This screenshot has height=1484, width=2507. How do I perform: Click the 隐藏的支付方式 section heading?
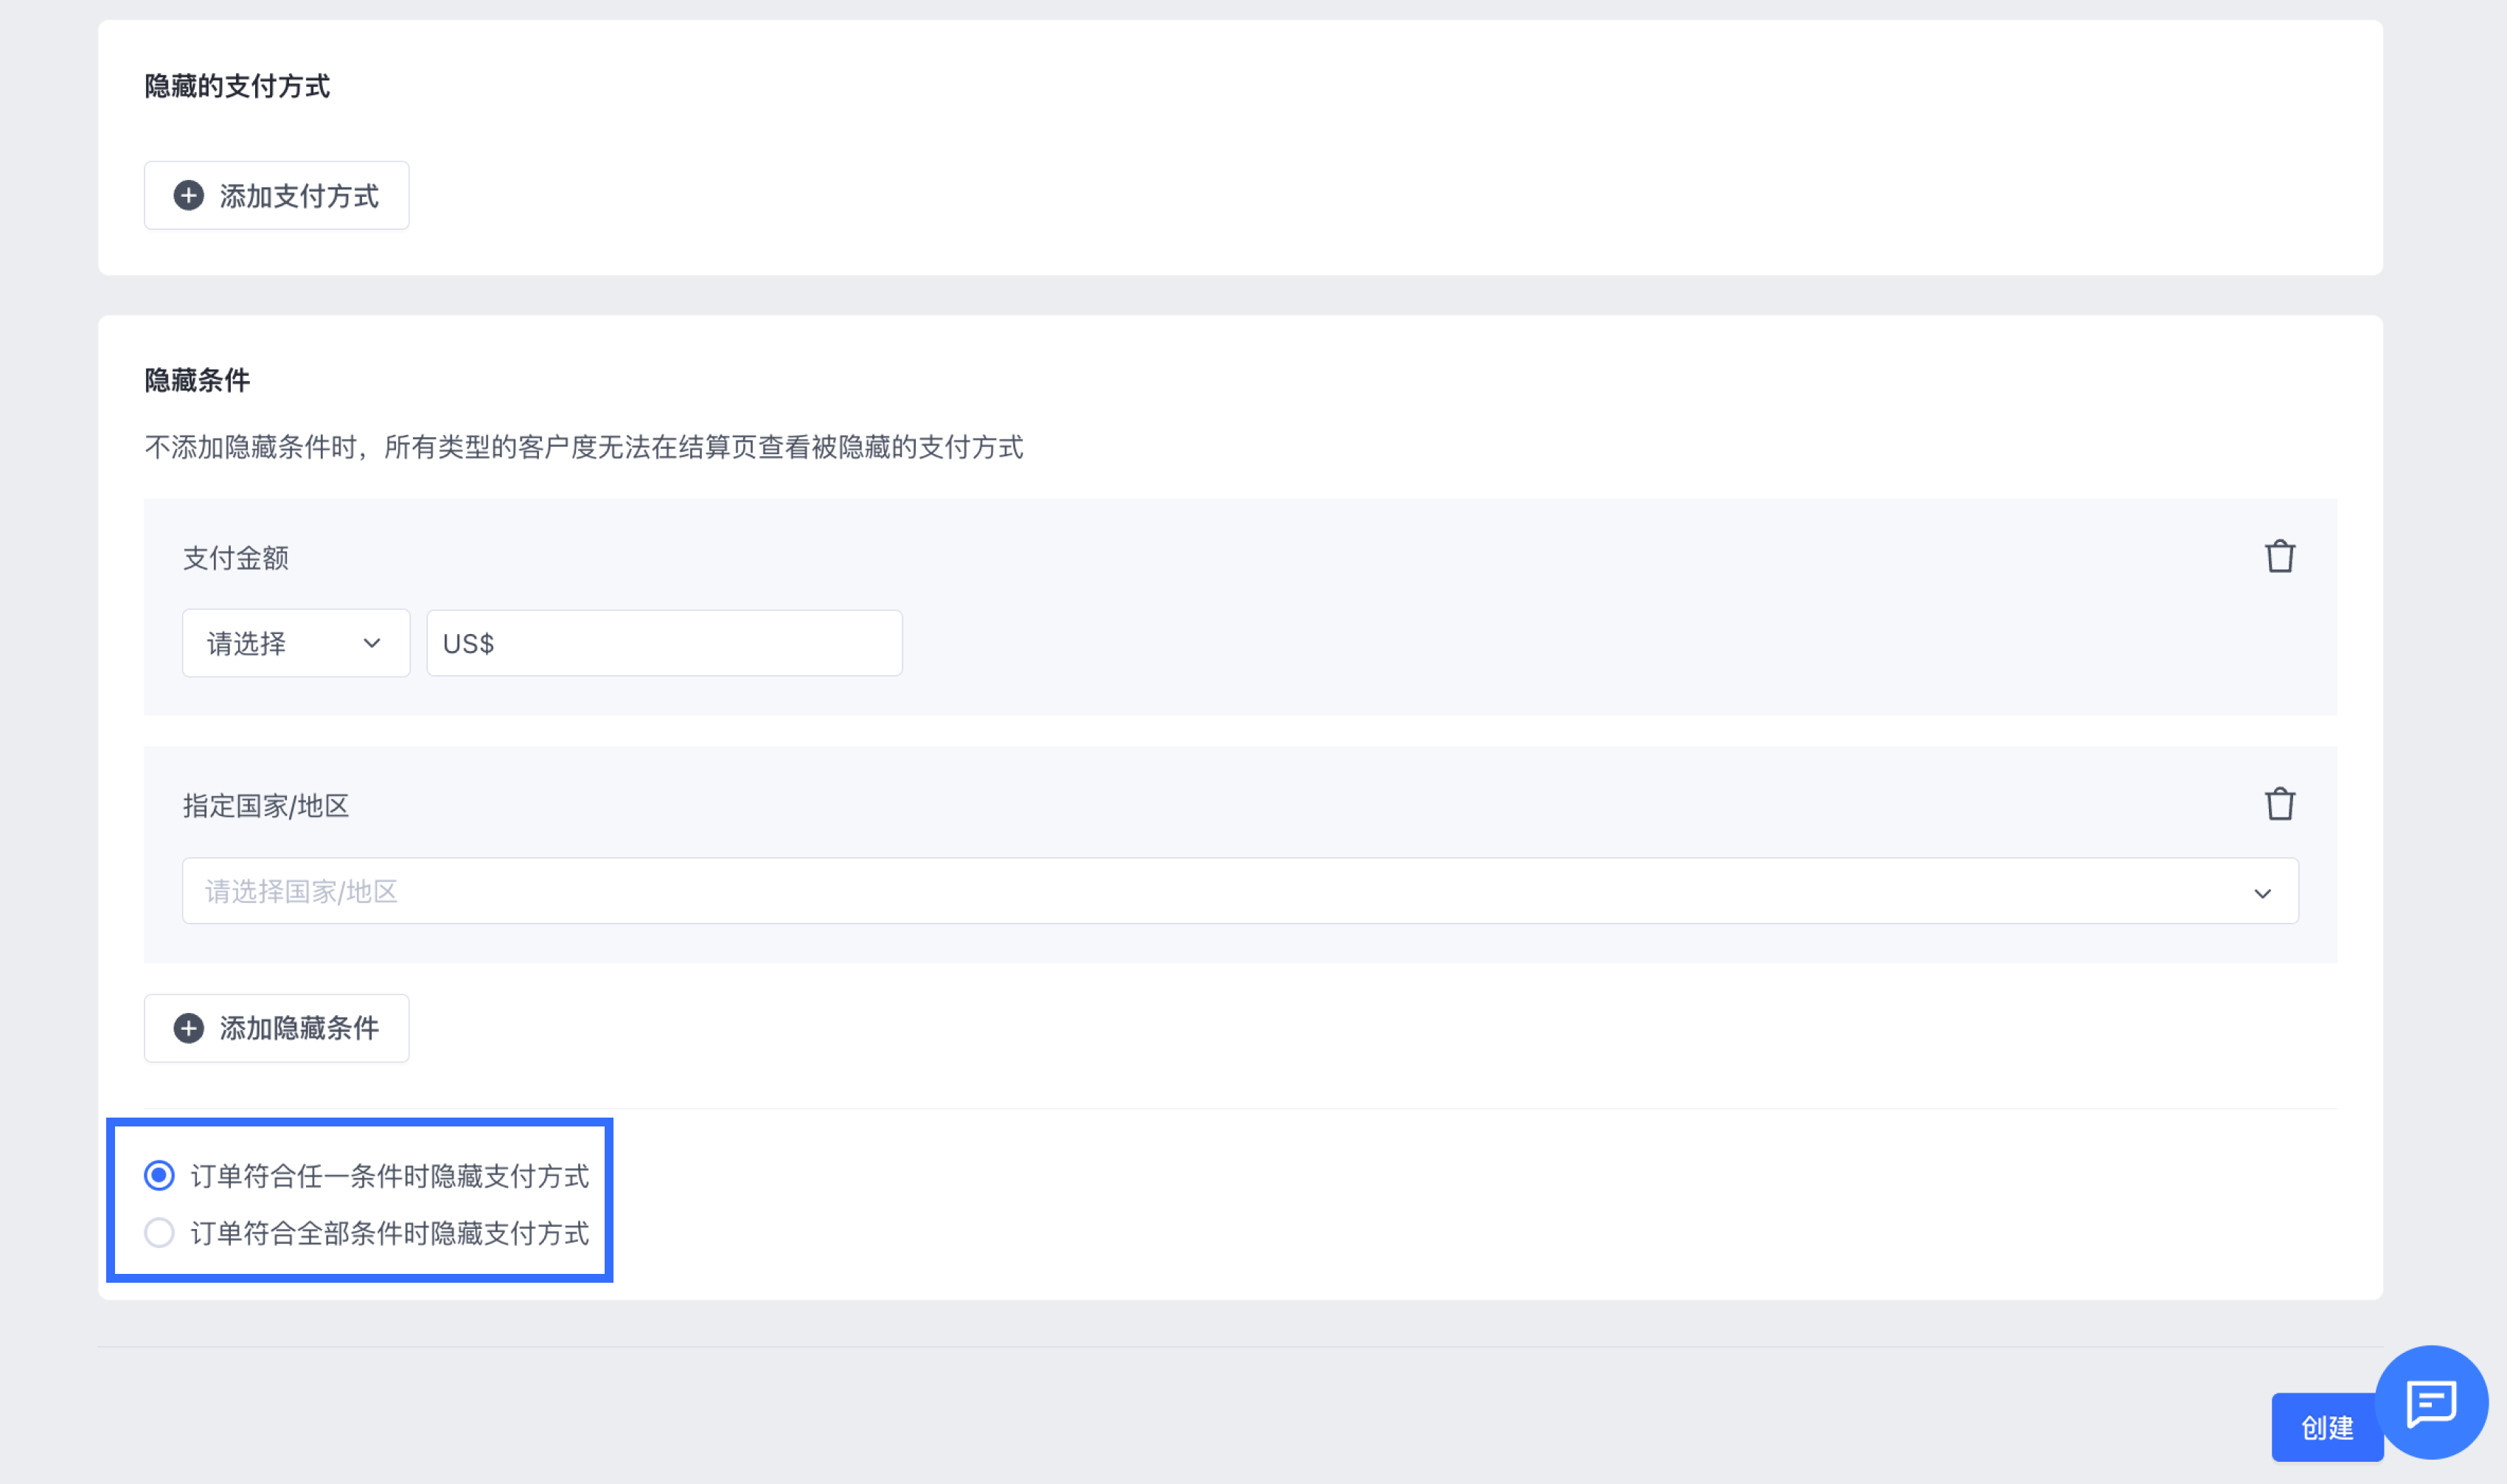click(237, 86)
